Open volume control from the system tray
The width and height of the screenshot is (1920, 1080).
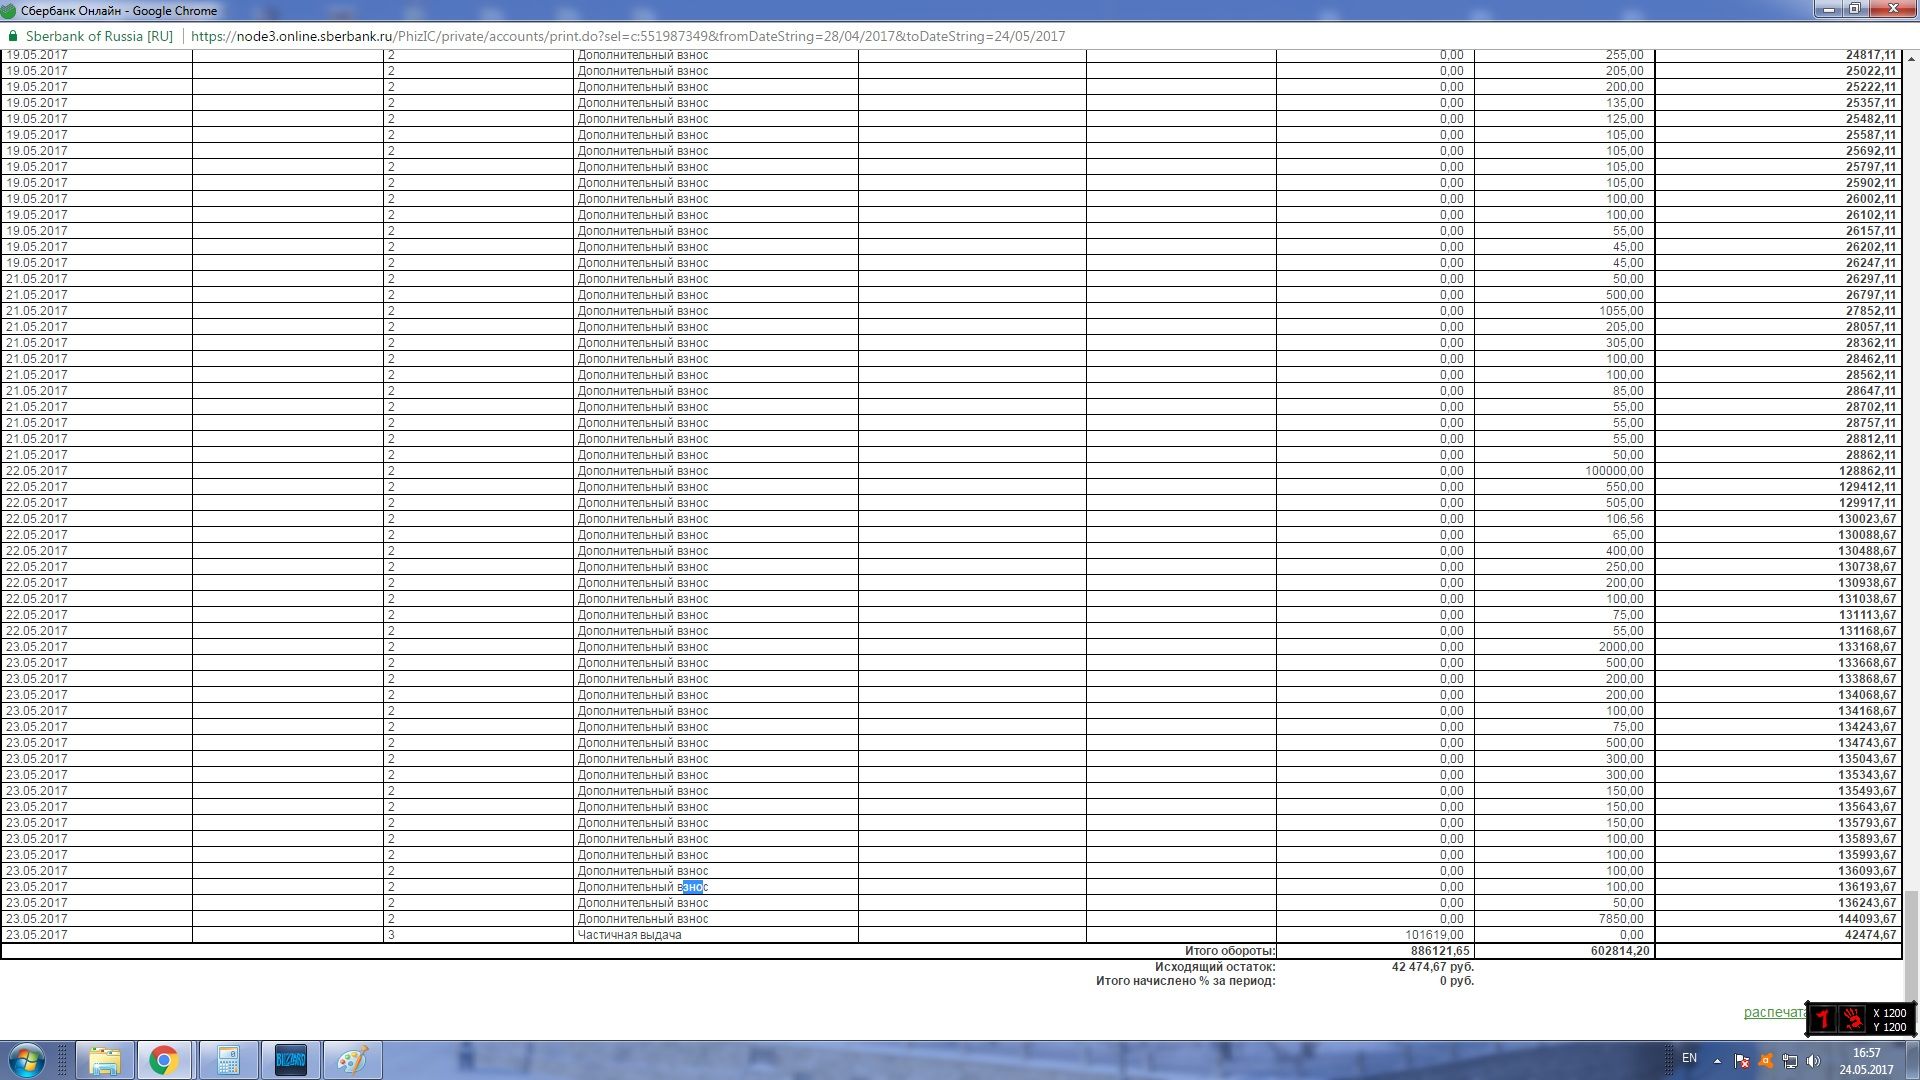[x=1813, y=1061]
